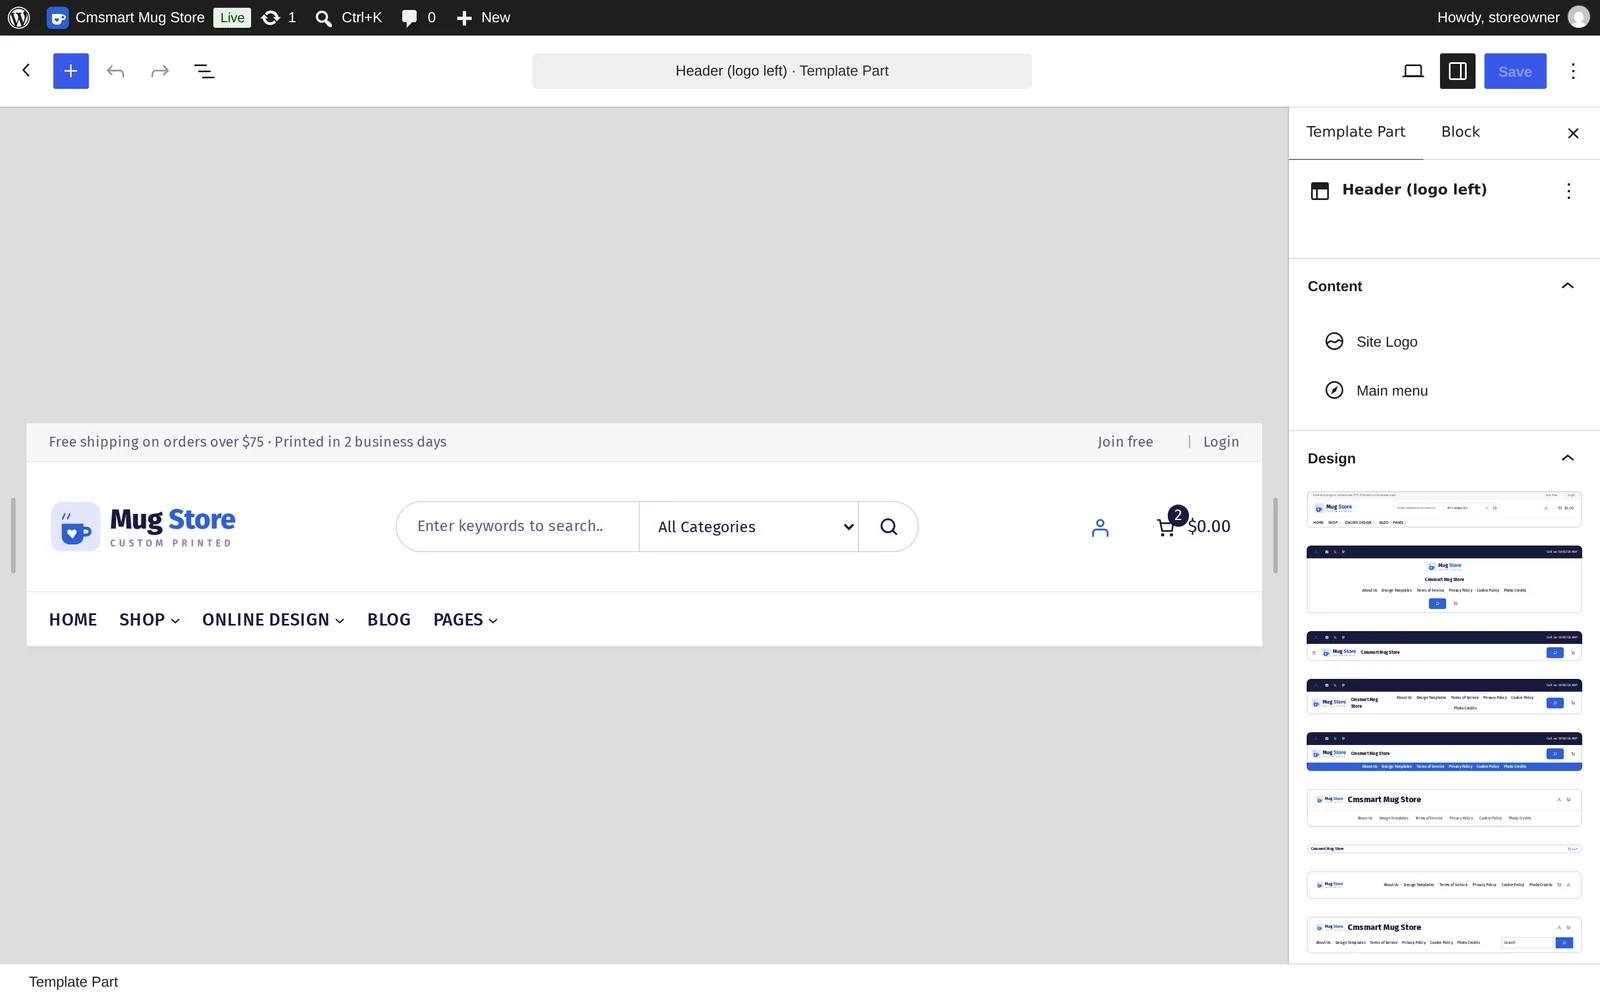
Task: Toggle the Settings sidebar panel
Action: [1458, 71]
